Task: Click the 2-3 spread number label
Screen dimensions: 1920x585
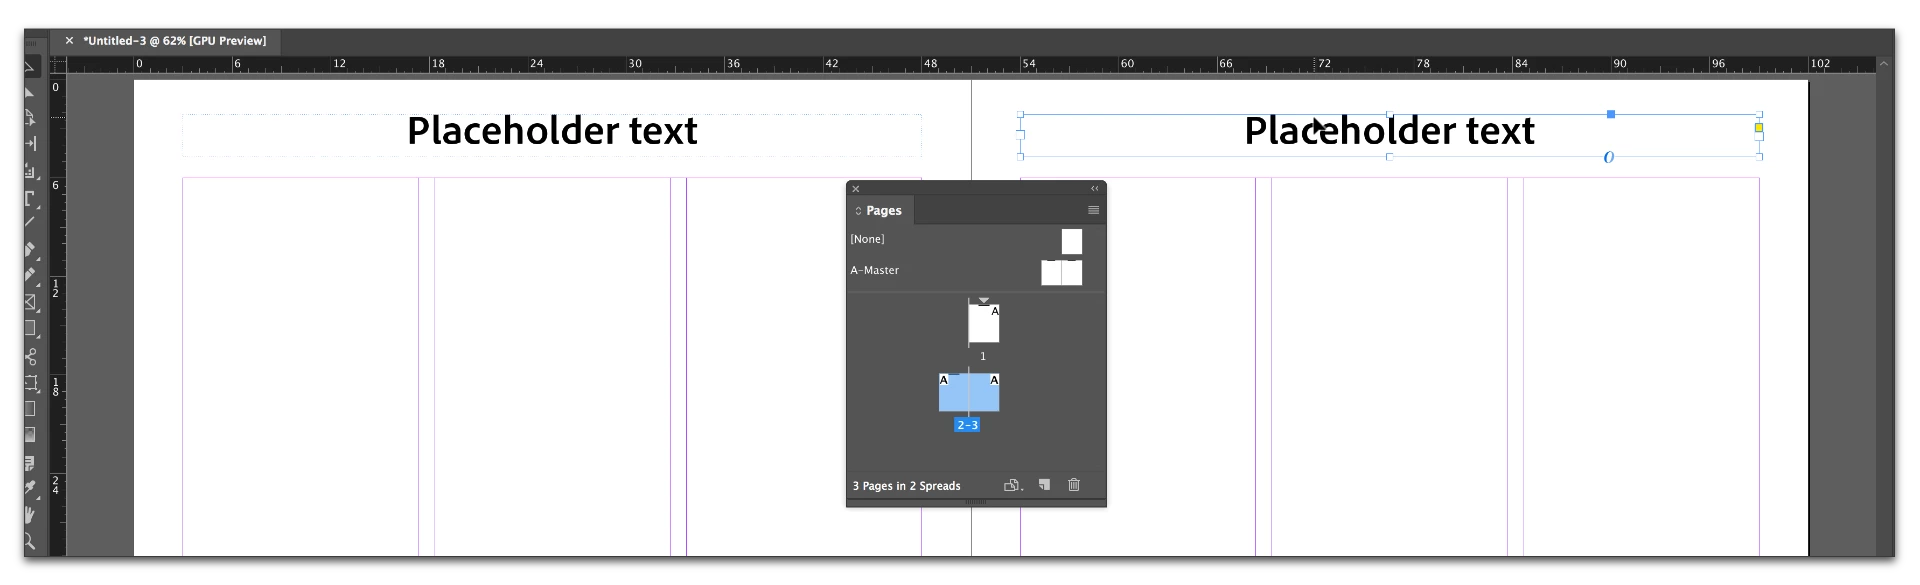Action: (x=967, y=425)
